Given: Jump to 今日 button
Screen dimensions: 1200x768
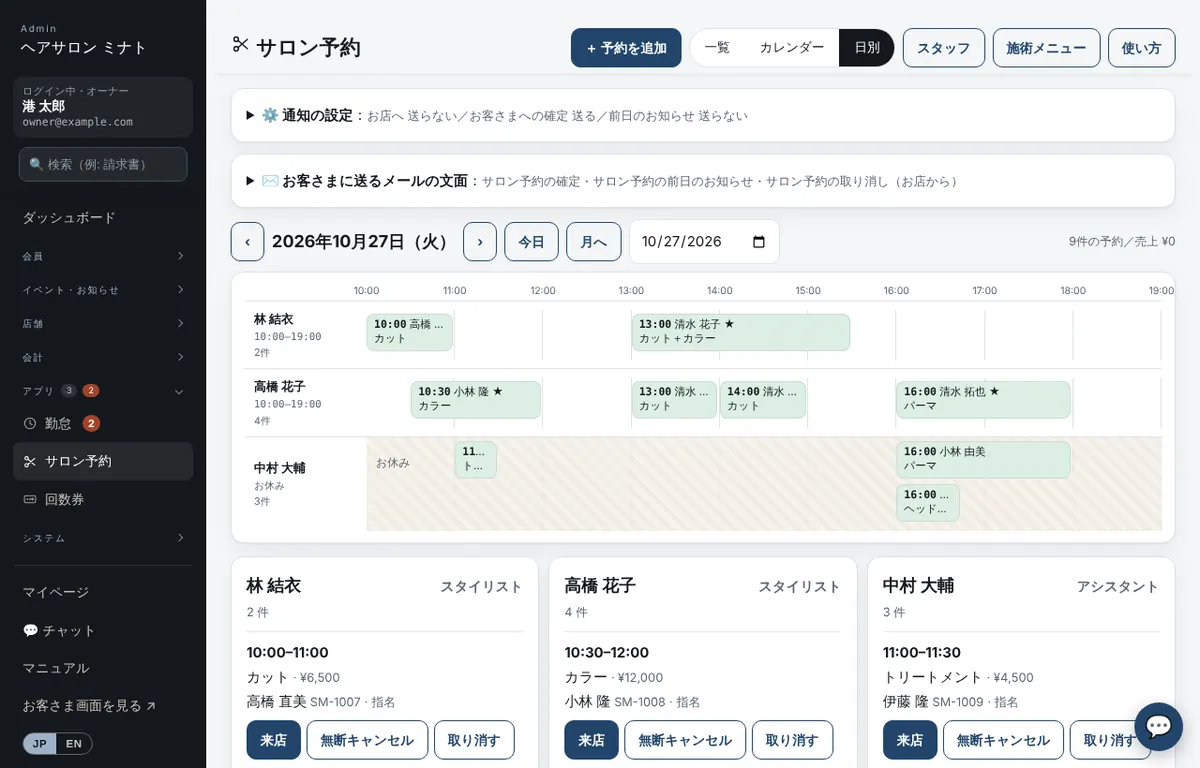Looking at the screenshot, I should (531, 242).
